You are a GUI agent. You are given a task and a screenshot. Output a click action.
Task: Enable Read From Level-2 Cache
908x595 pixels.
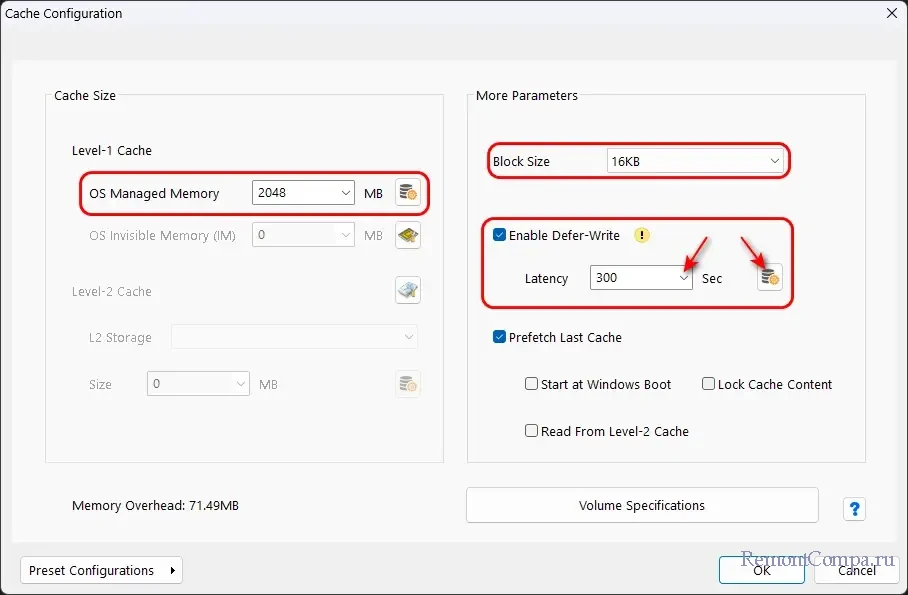[x=532, y=431]
